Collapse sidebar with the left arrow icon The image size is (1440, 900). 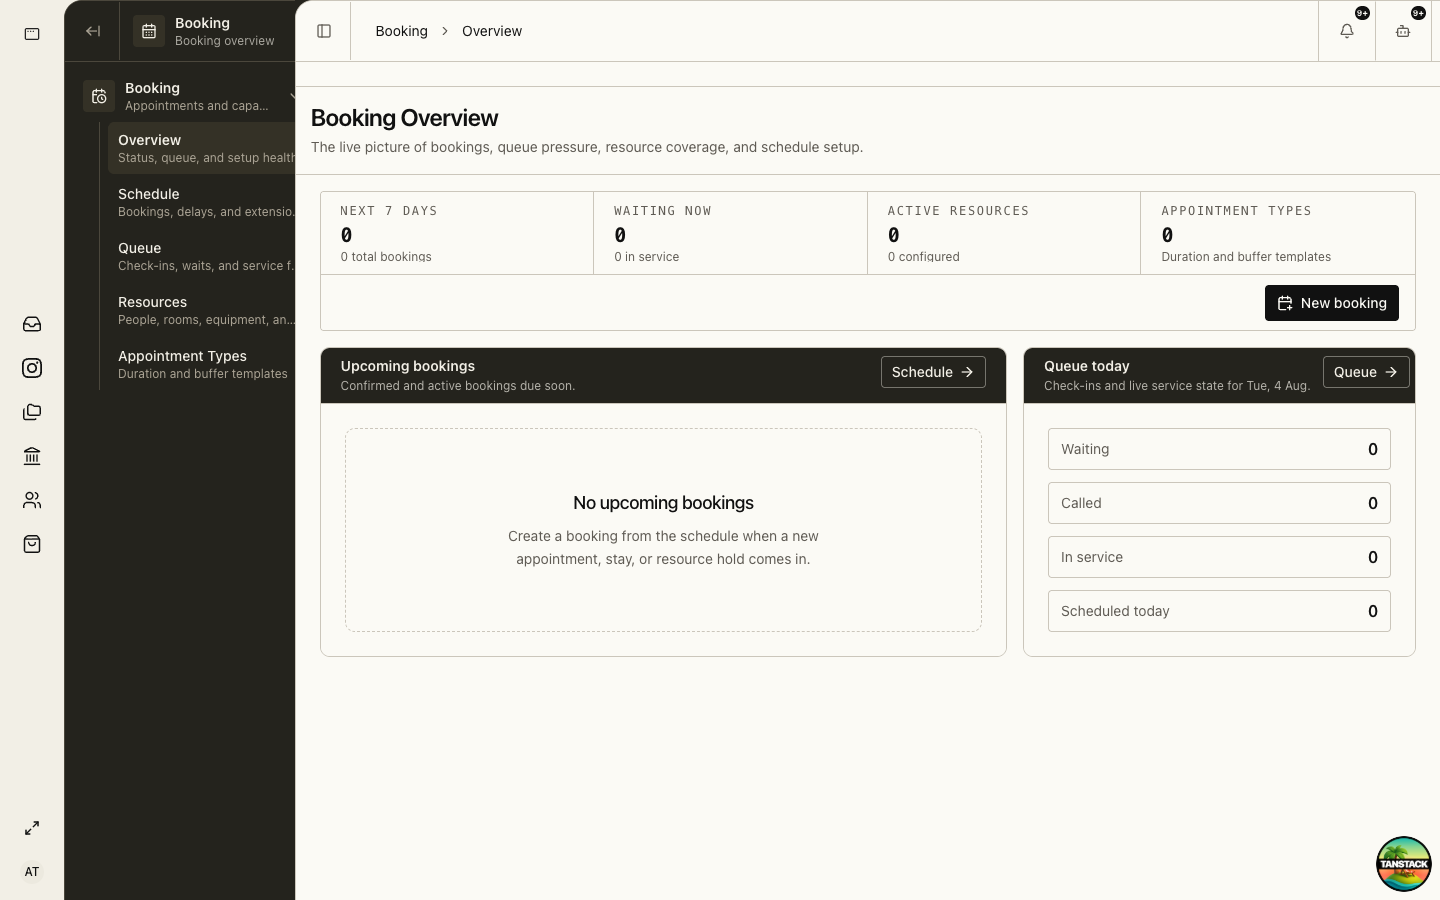click(93, 31)
